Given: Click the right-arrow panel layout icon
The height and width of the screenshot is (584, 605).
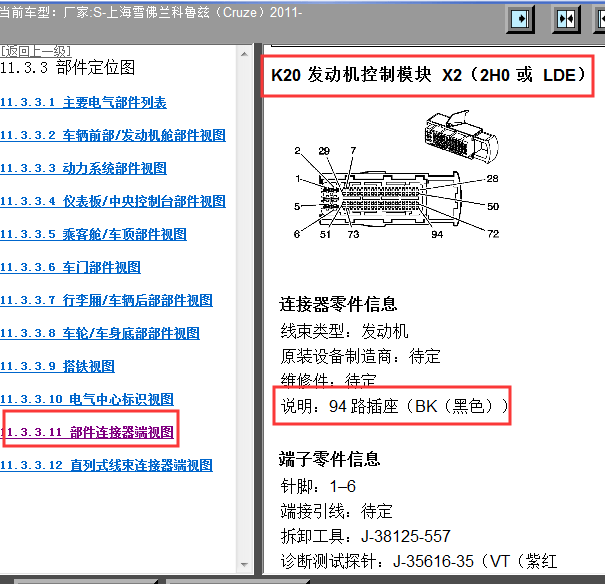Looking at the screenshot, I should point(520,19).
